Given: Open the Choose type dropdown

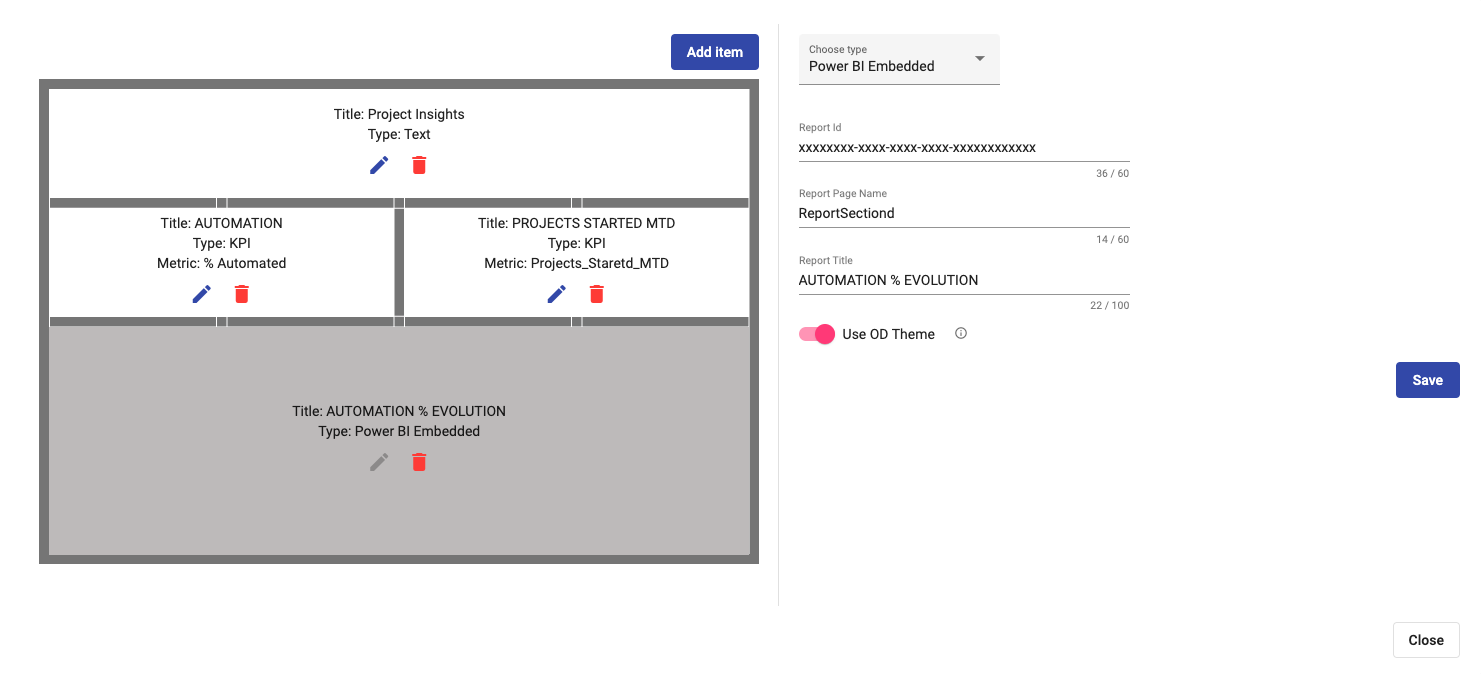Looking at the screenshot, I should pyautogui.click(x=899, y=59).
